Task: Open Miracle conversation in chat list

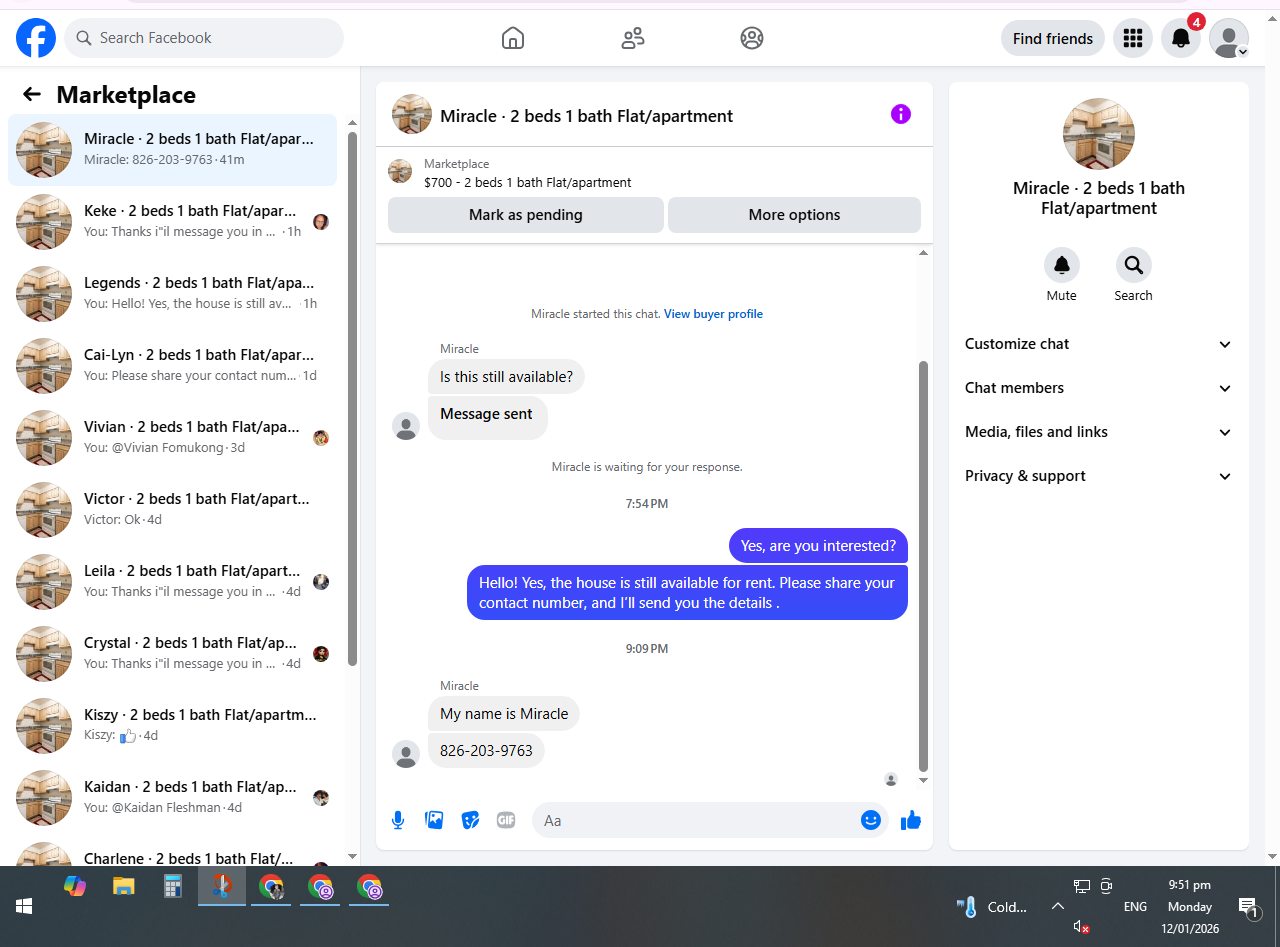Action: (x=172, y=150)
